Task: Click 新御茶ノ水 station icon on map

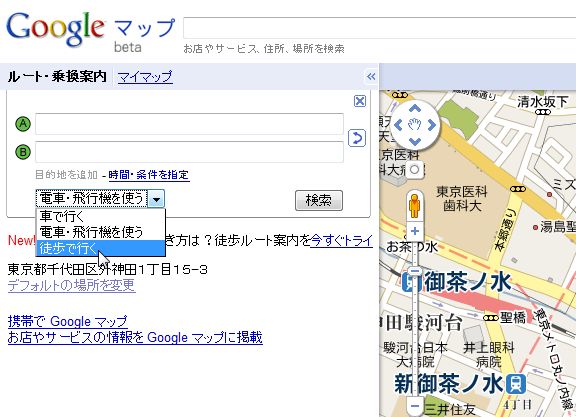Action: tap(516, 384)
